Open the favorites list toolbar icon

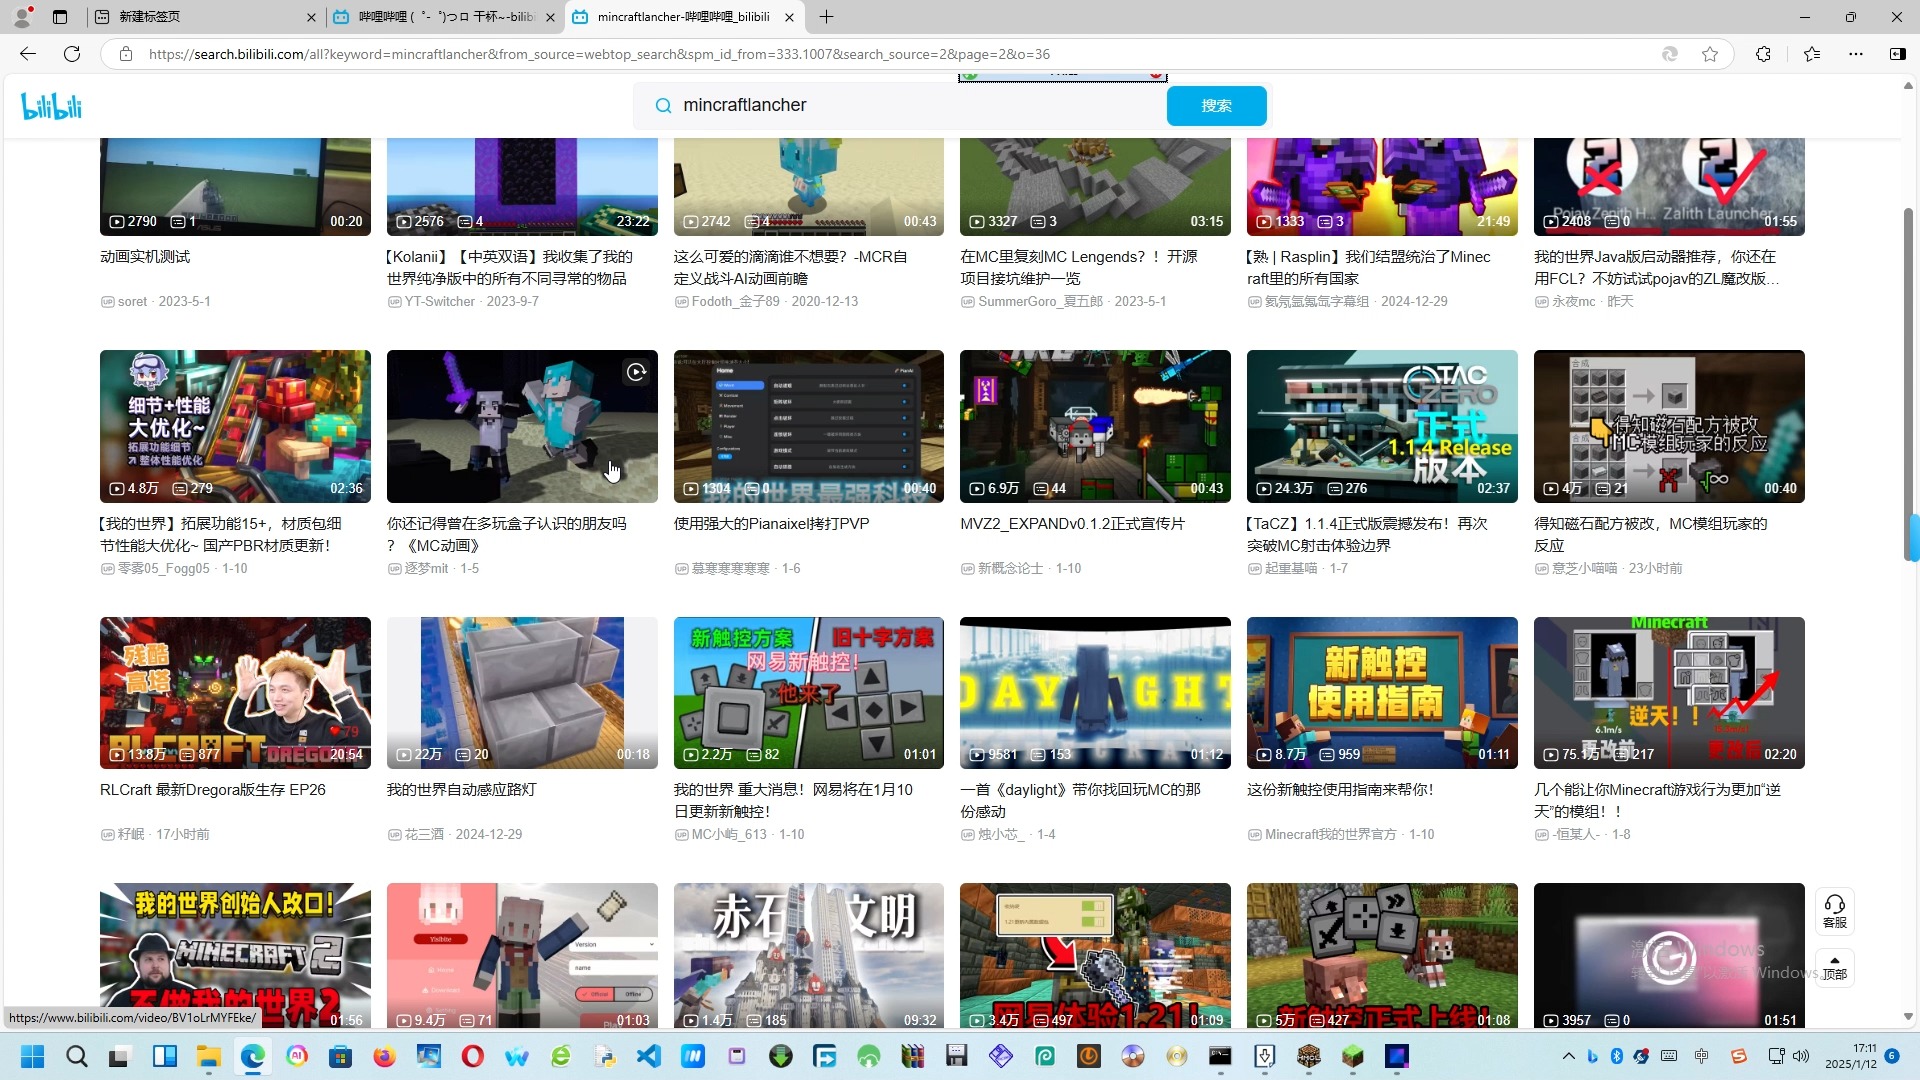1811,54
